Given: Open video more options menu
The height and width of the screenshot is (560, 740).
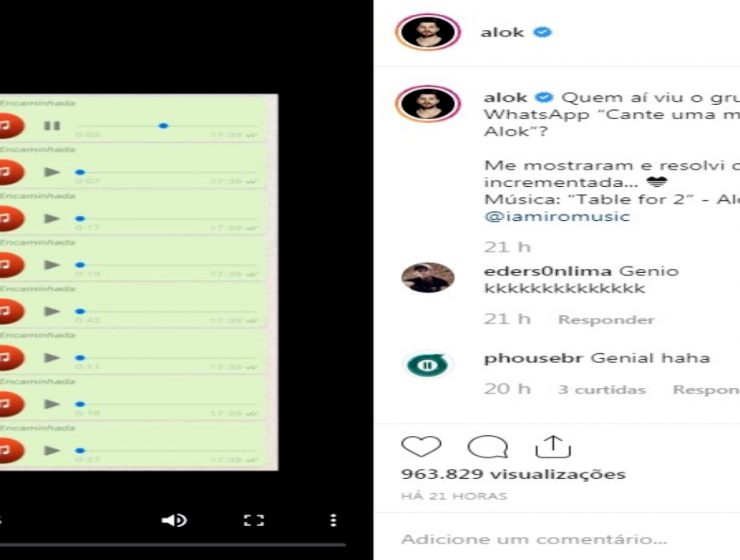Looking at the screenshot, I should [333, 520].
